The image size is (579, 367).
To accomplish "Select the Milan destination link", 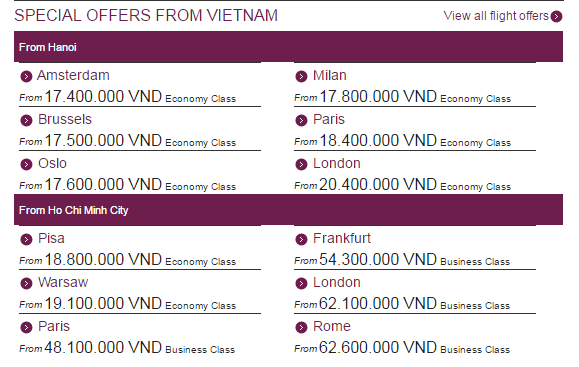I will (x=330, y=75).
